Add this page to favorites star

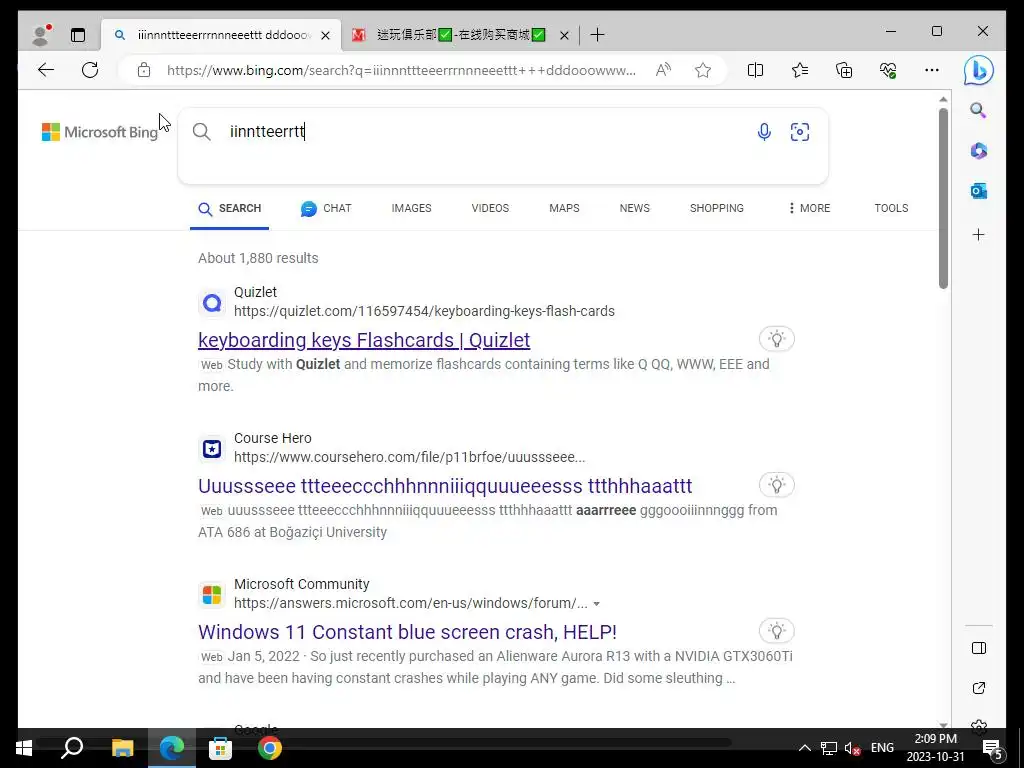click(x=703, y=70)
